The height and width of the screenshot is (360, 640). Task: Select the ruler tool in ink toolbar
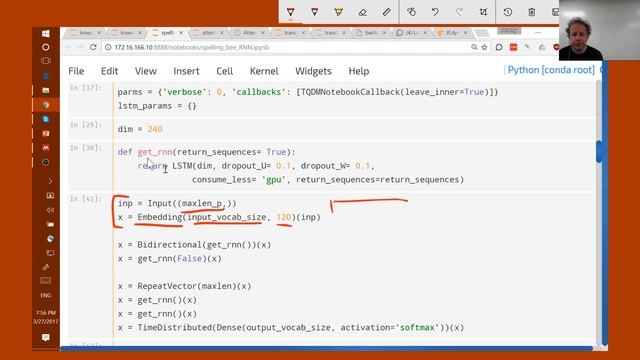pyautogui.click(x=386, y=12)
